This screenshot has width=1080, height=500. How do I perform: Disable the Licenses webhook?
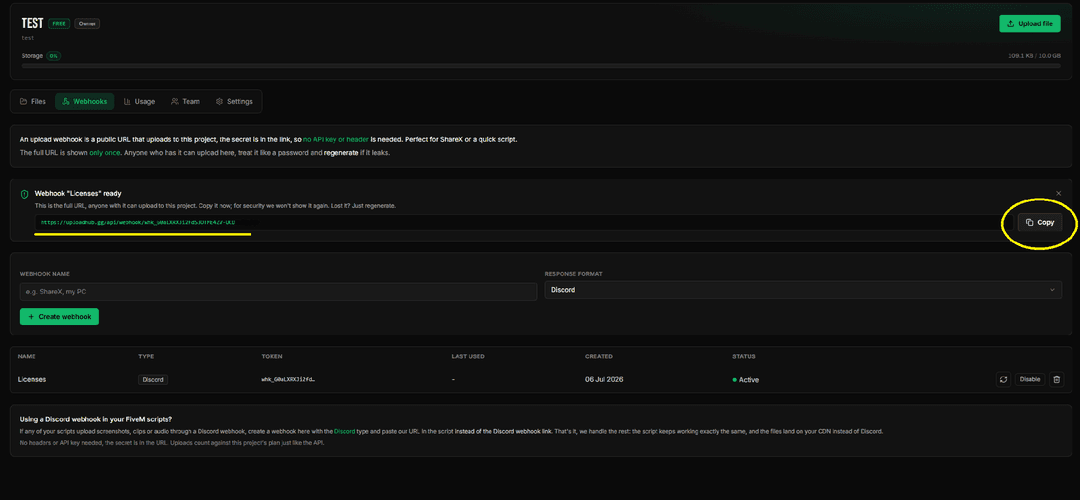pos(1030,379)
